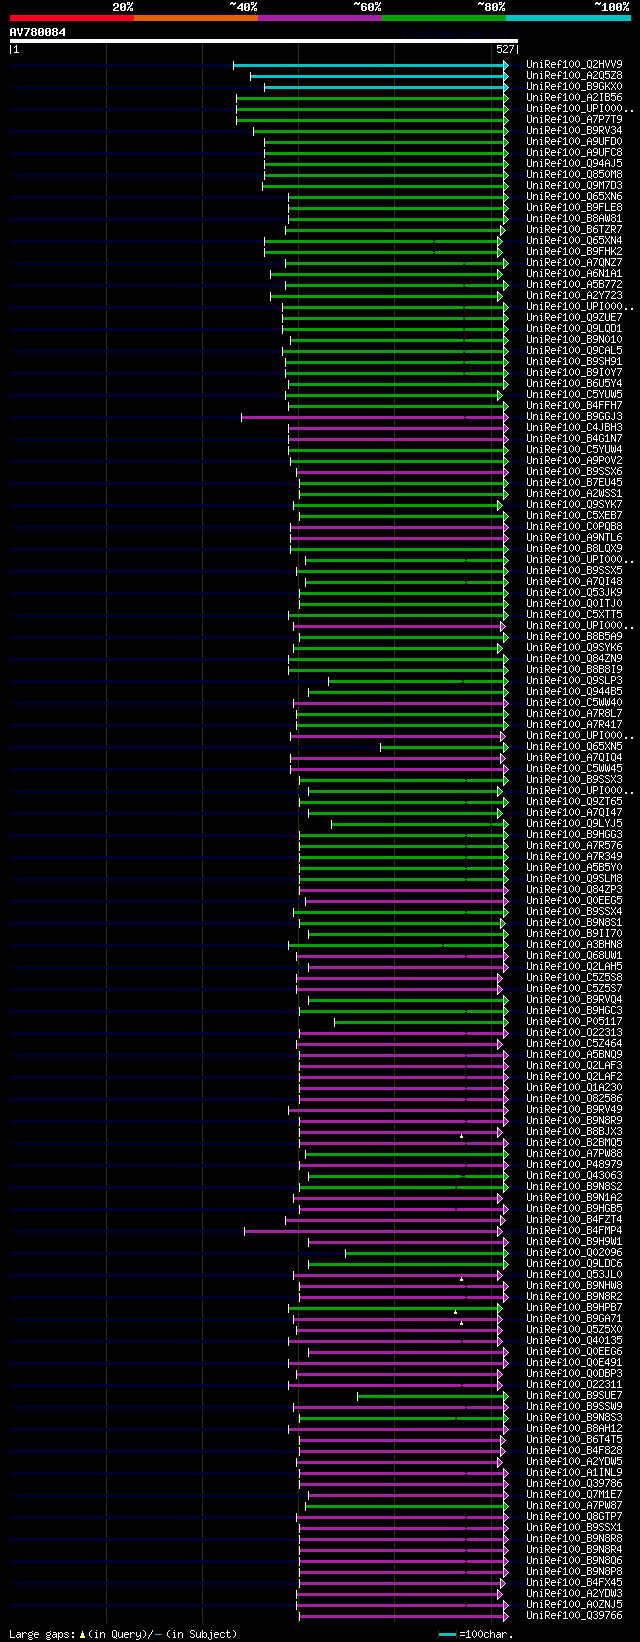Click the UniRef100_C0PQB8 label
640x1642 pixels.
point(574,527)
